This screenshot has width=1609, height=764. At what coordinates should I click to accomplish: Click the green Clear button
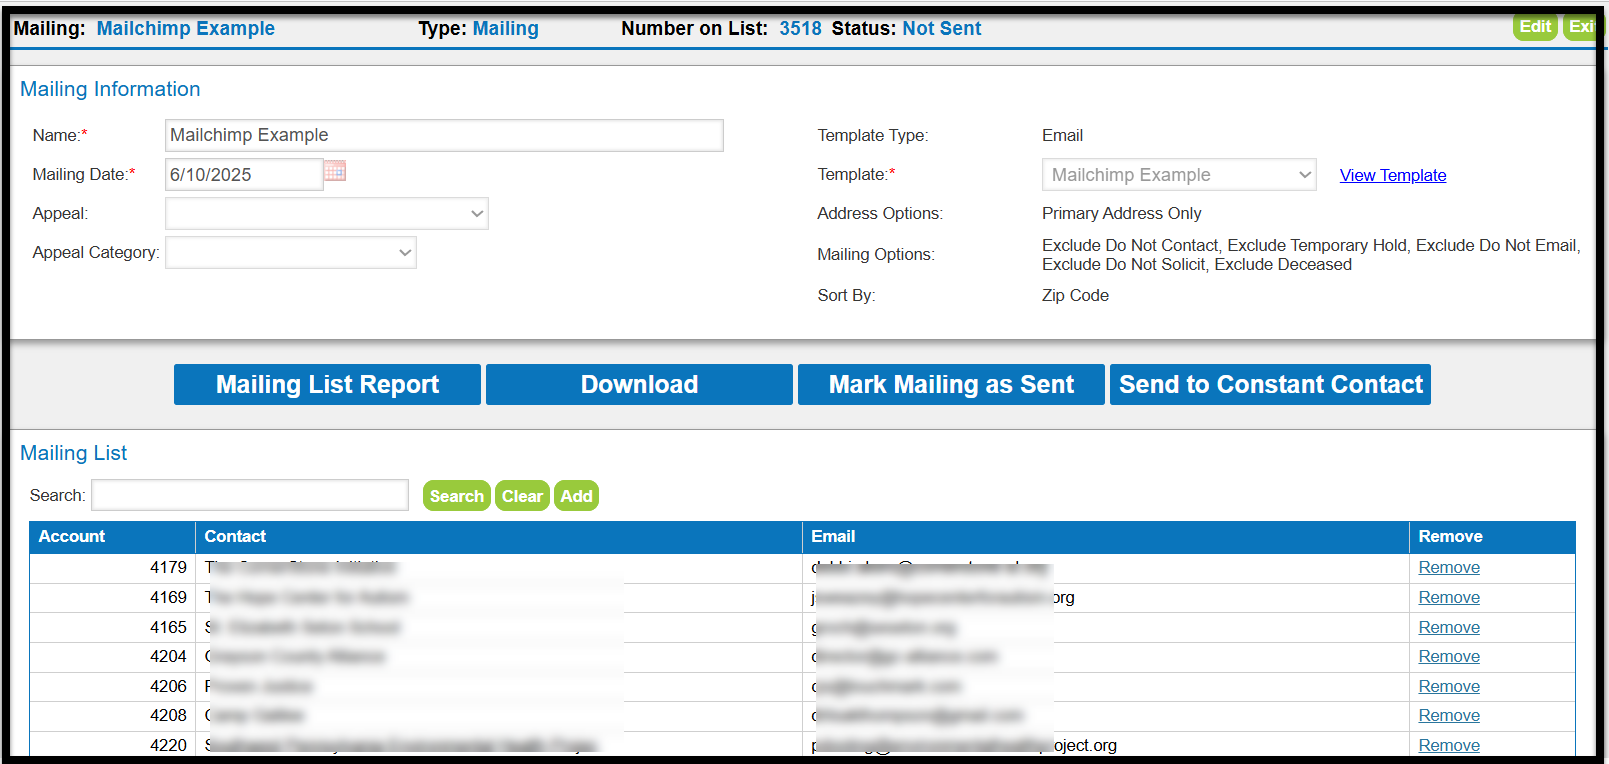pyautogui.click(x=522, y=496)
